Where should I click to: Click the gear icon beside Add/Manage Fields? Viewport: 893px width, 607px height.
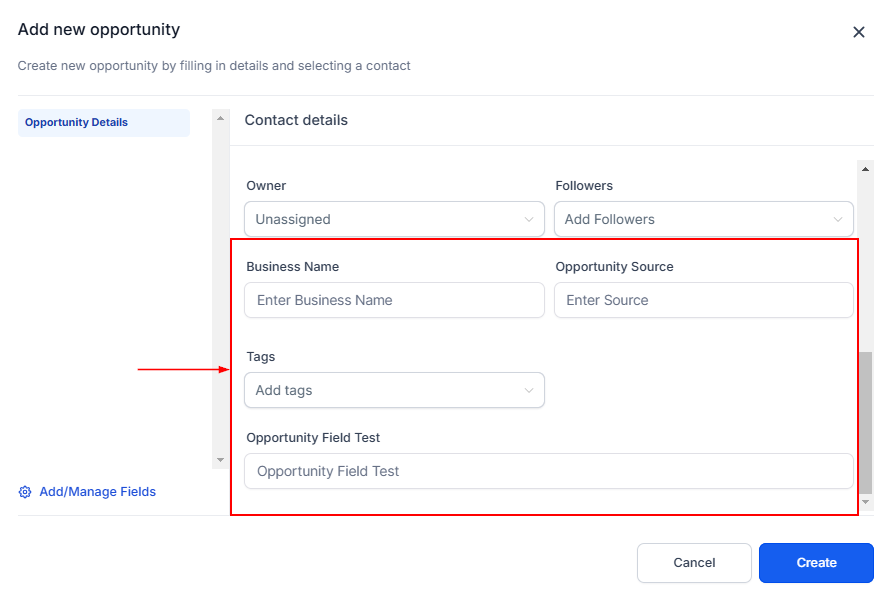point(25,492)
